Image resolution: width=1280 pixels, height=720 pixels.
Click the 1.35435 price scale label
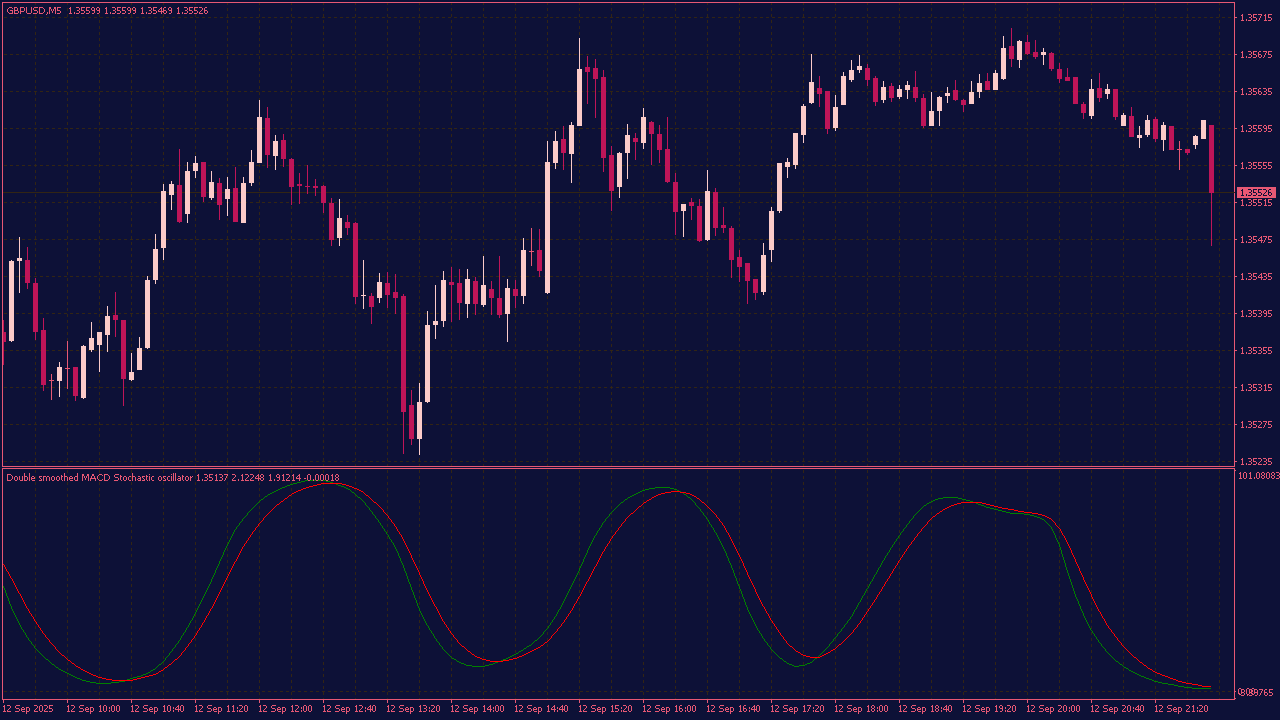[1255, 277]
